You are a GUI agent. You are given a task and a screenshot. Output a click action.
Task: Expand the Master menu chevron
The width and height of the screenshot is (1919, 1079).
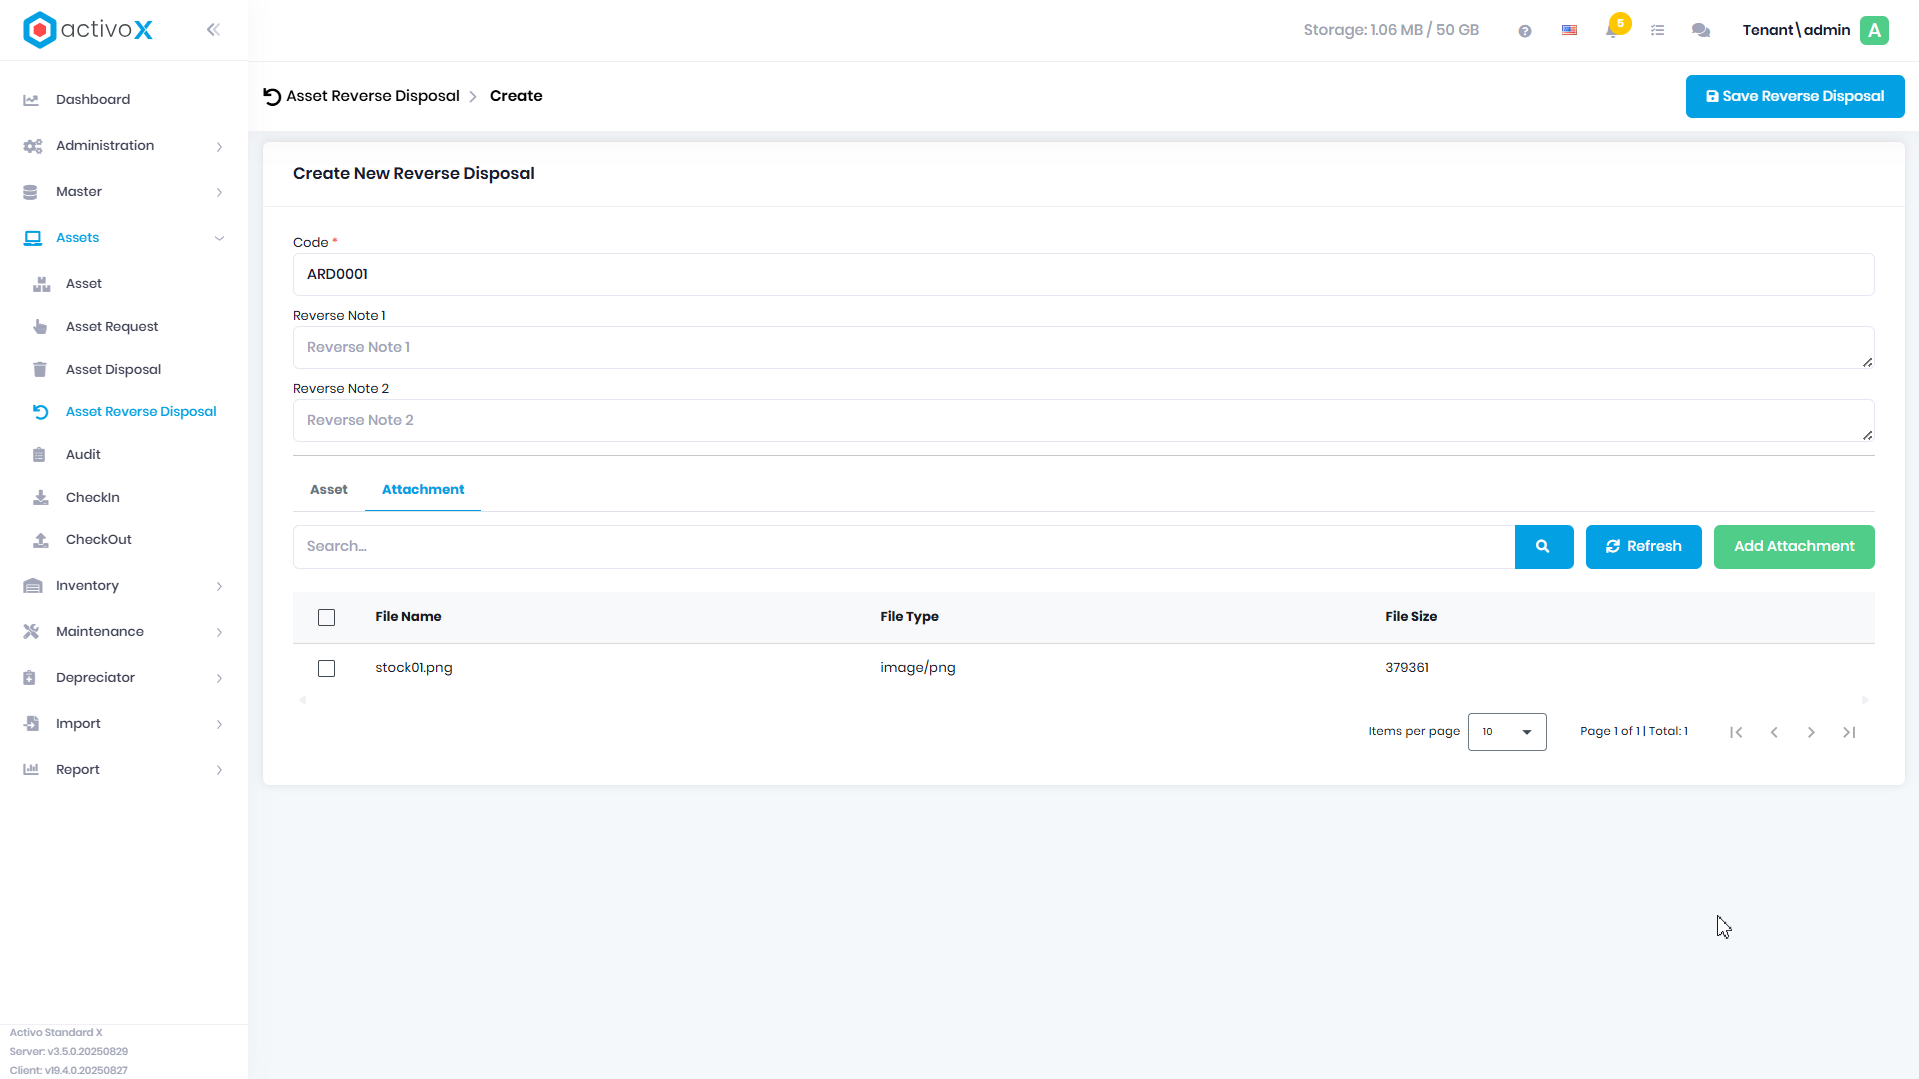(x=219, y=193)
